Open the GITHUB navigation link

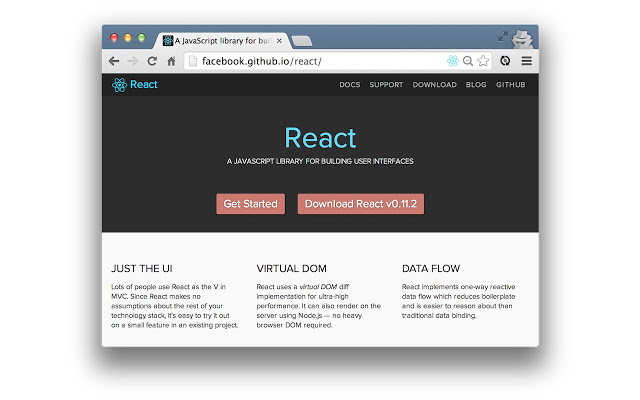tap(511, 84)
